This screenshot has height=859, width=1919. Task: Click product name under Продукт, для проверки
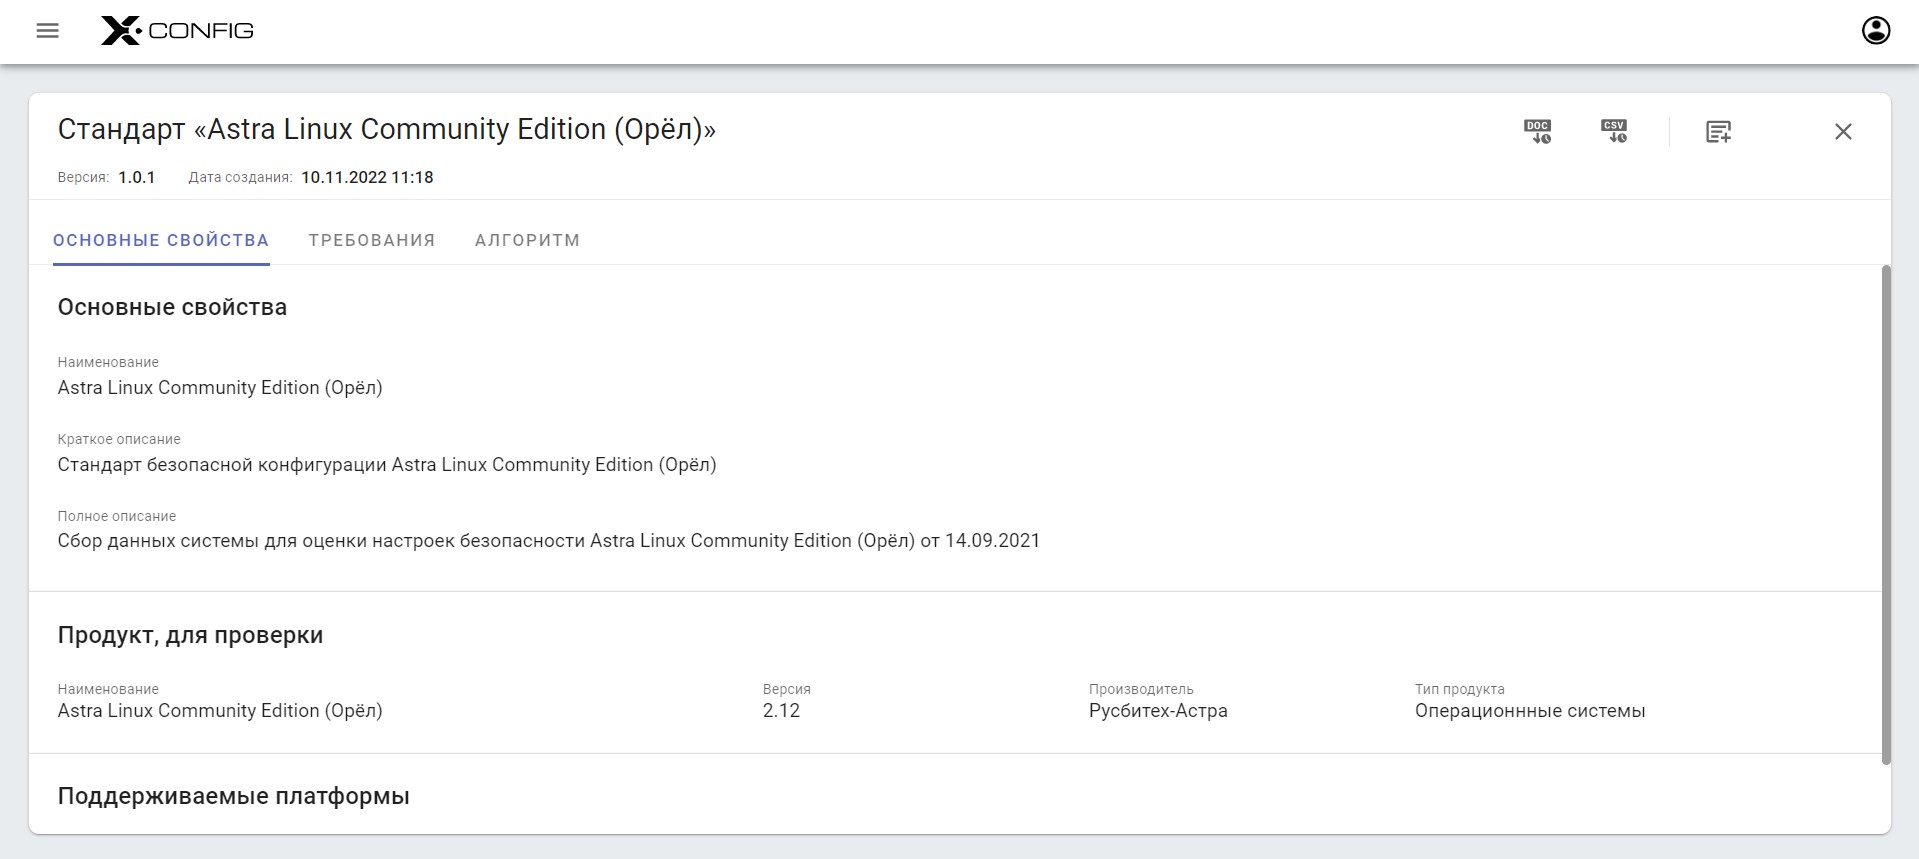click(220, 711)
